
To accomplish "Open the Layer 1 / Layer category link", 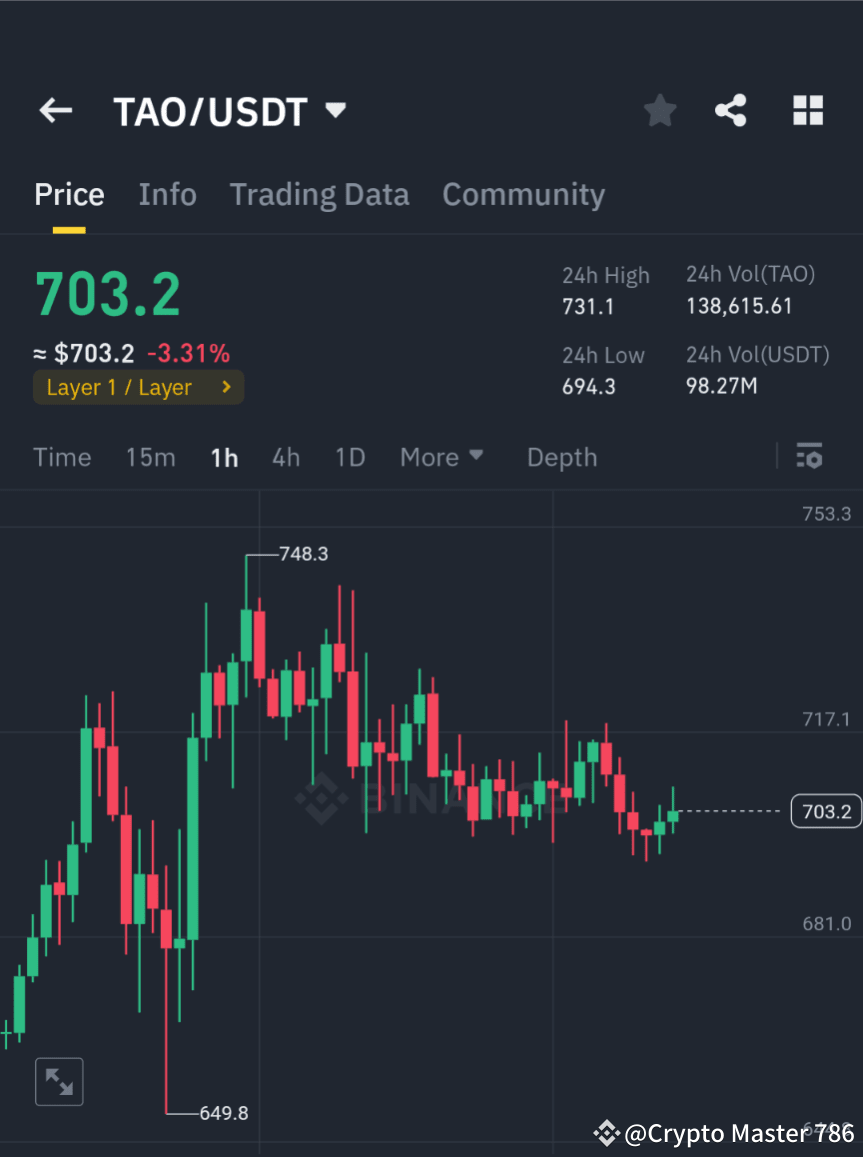I will click(x=138, y=387).
